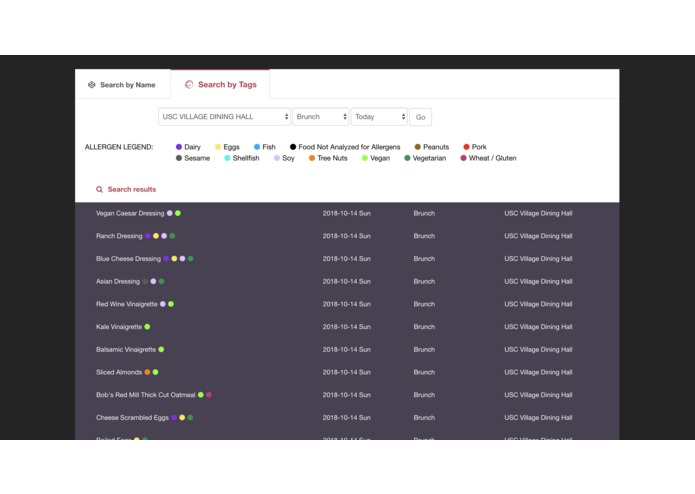Click the Vegan legend light green dot

(x=365, y=158)
